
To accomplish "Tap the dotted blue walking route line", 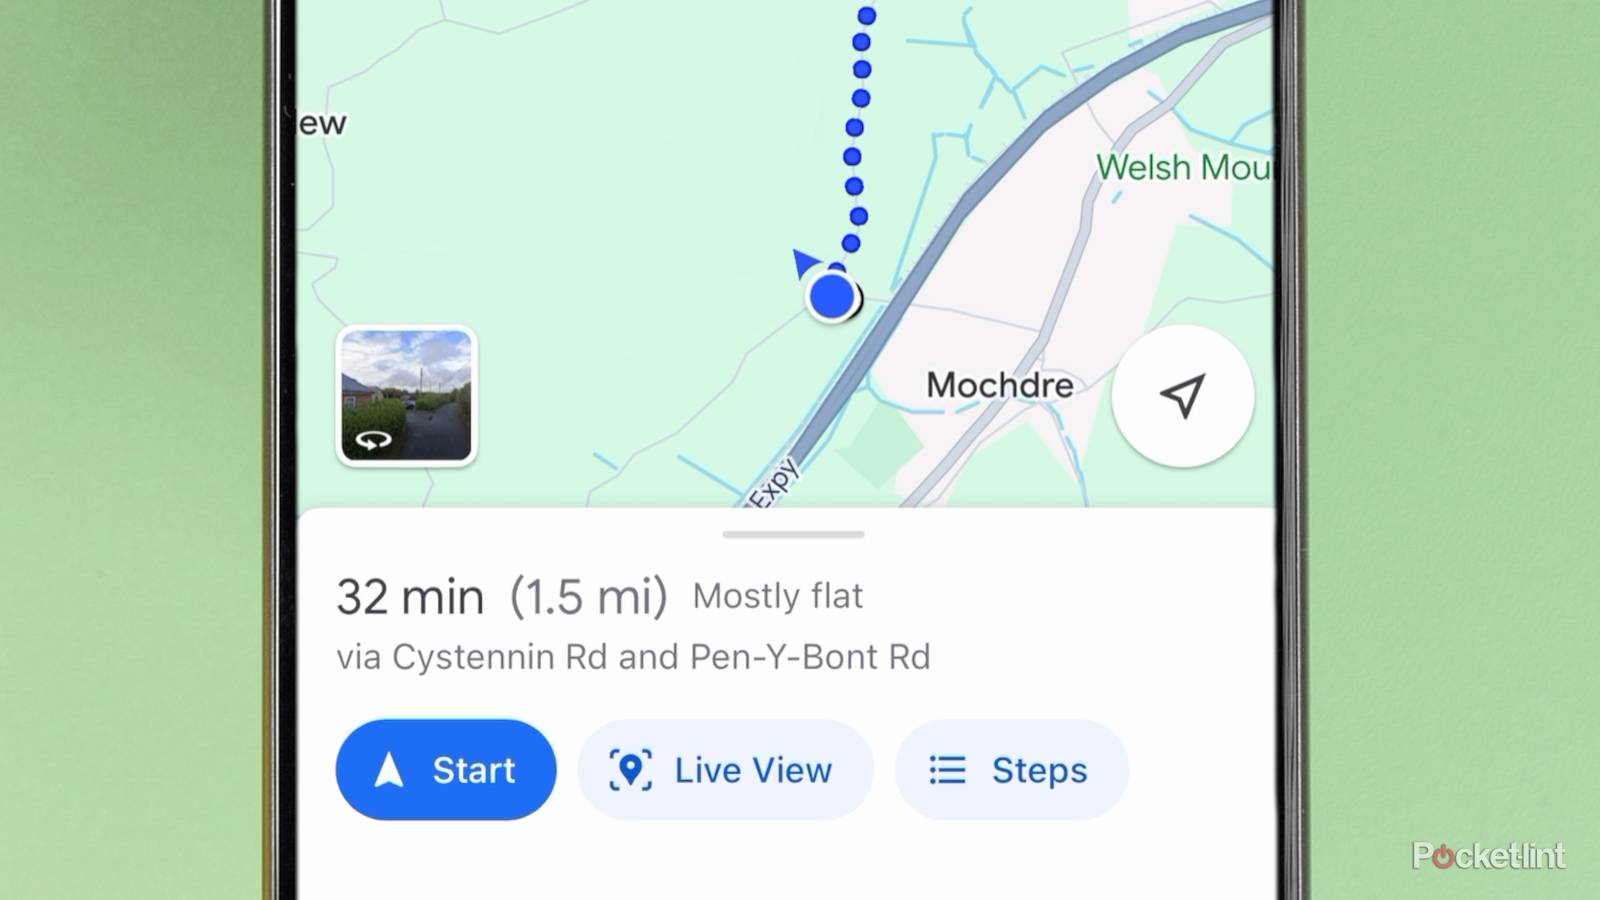I will pyautogui.click(x=858, y=130).
